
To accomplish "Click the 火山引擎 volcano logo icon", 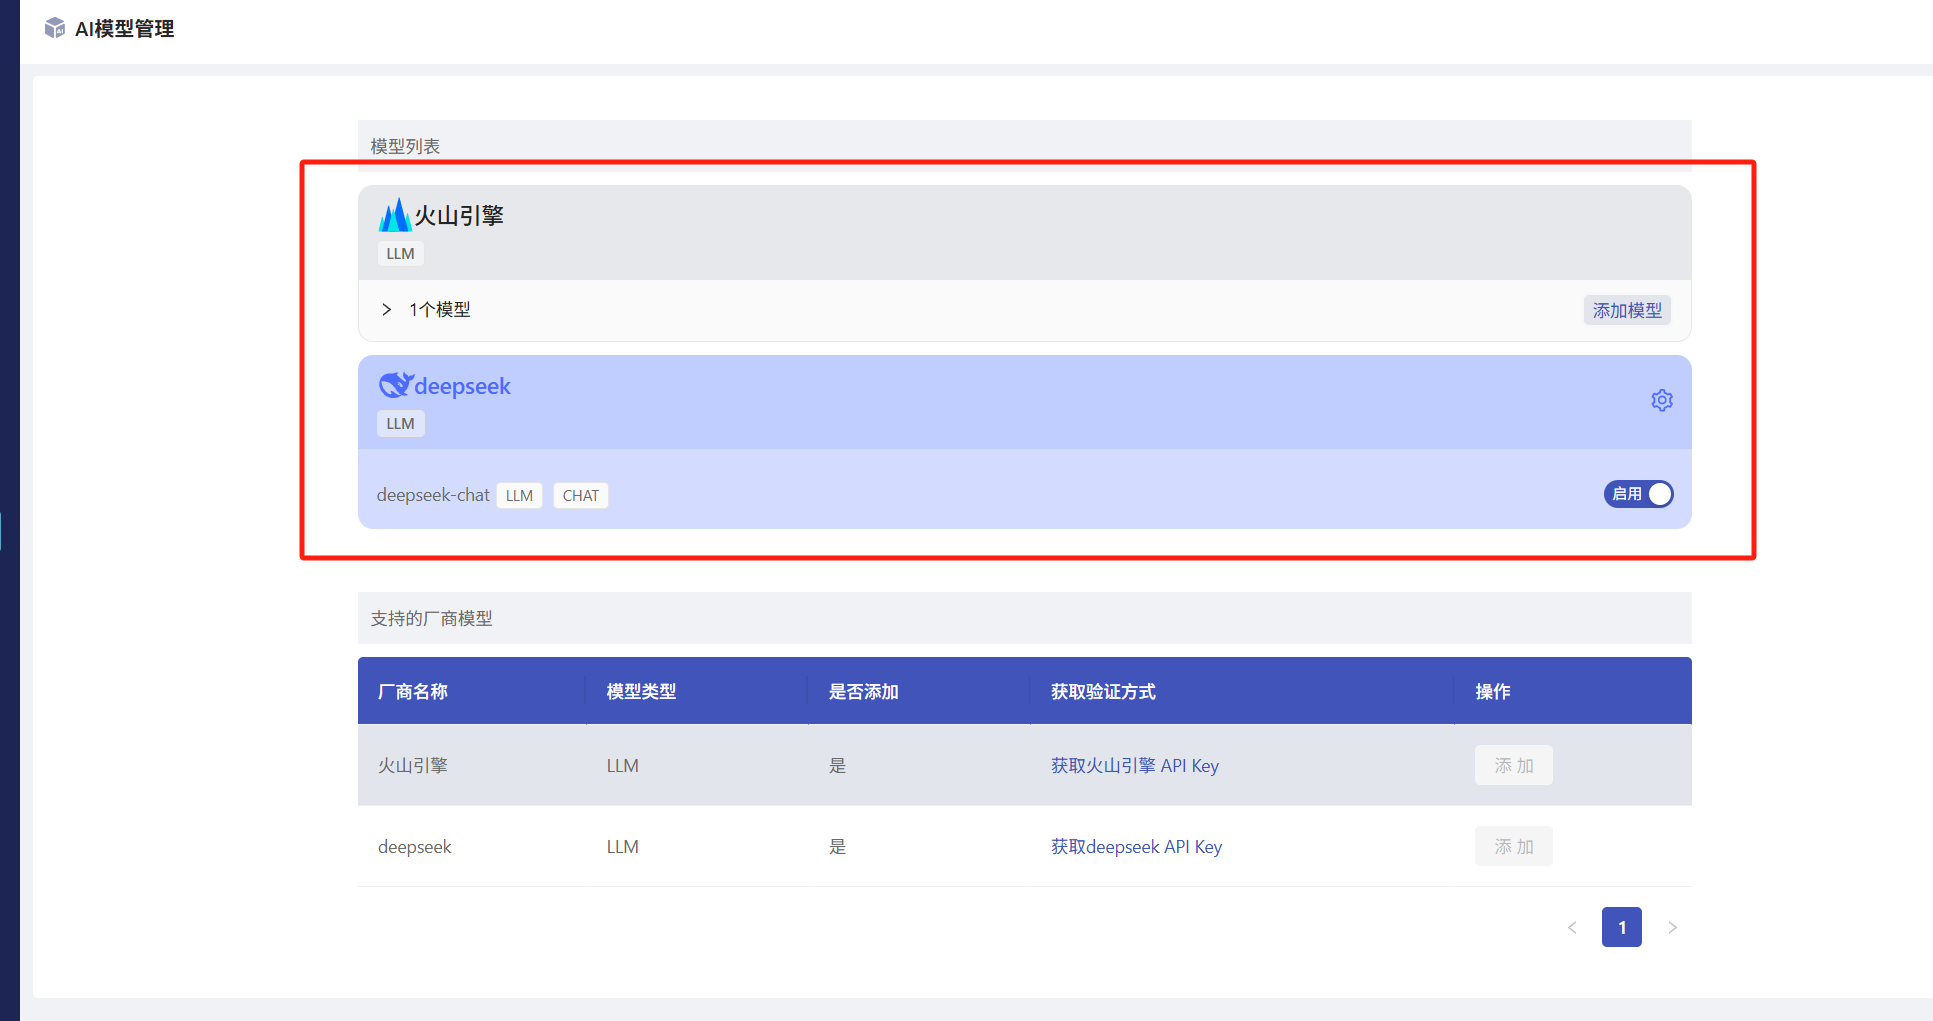I will click(x=395, y=215).
